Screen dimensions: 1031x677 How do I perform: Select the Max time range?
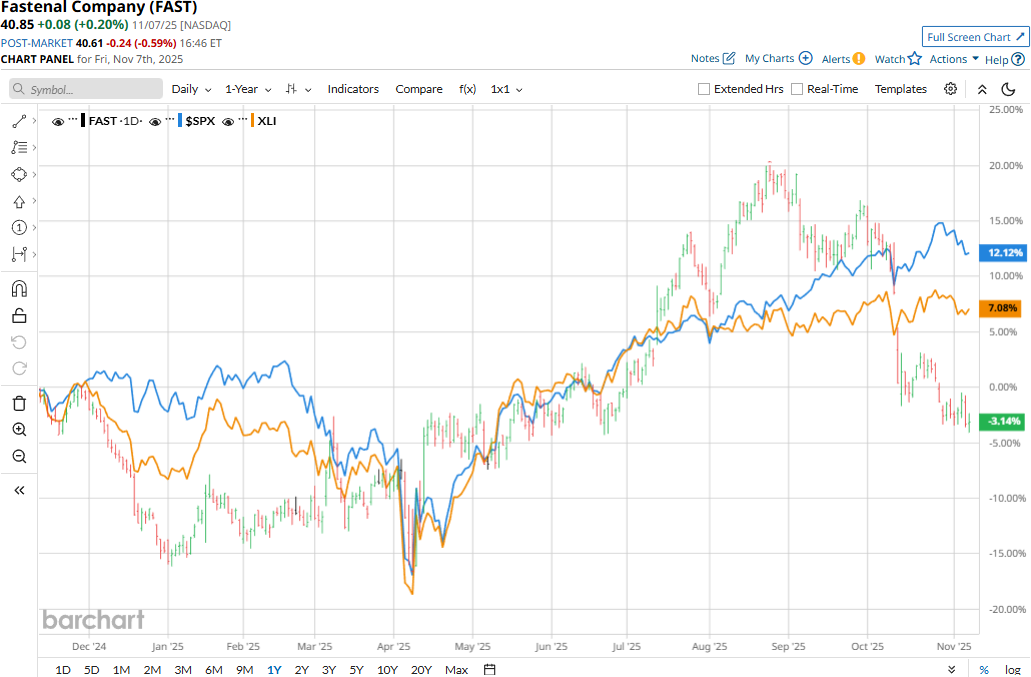[456, 670]
